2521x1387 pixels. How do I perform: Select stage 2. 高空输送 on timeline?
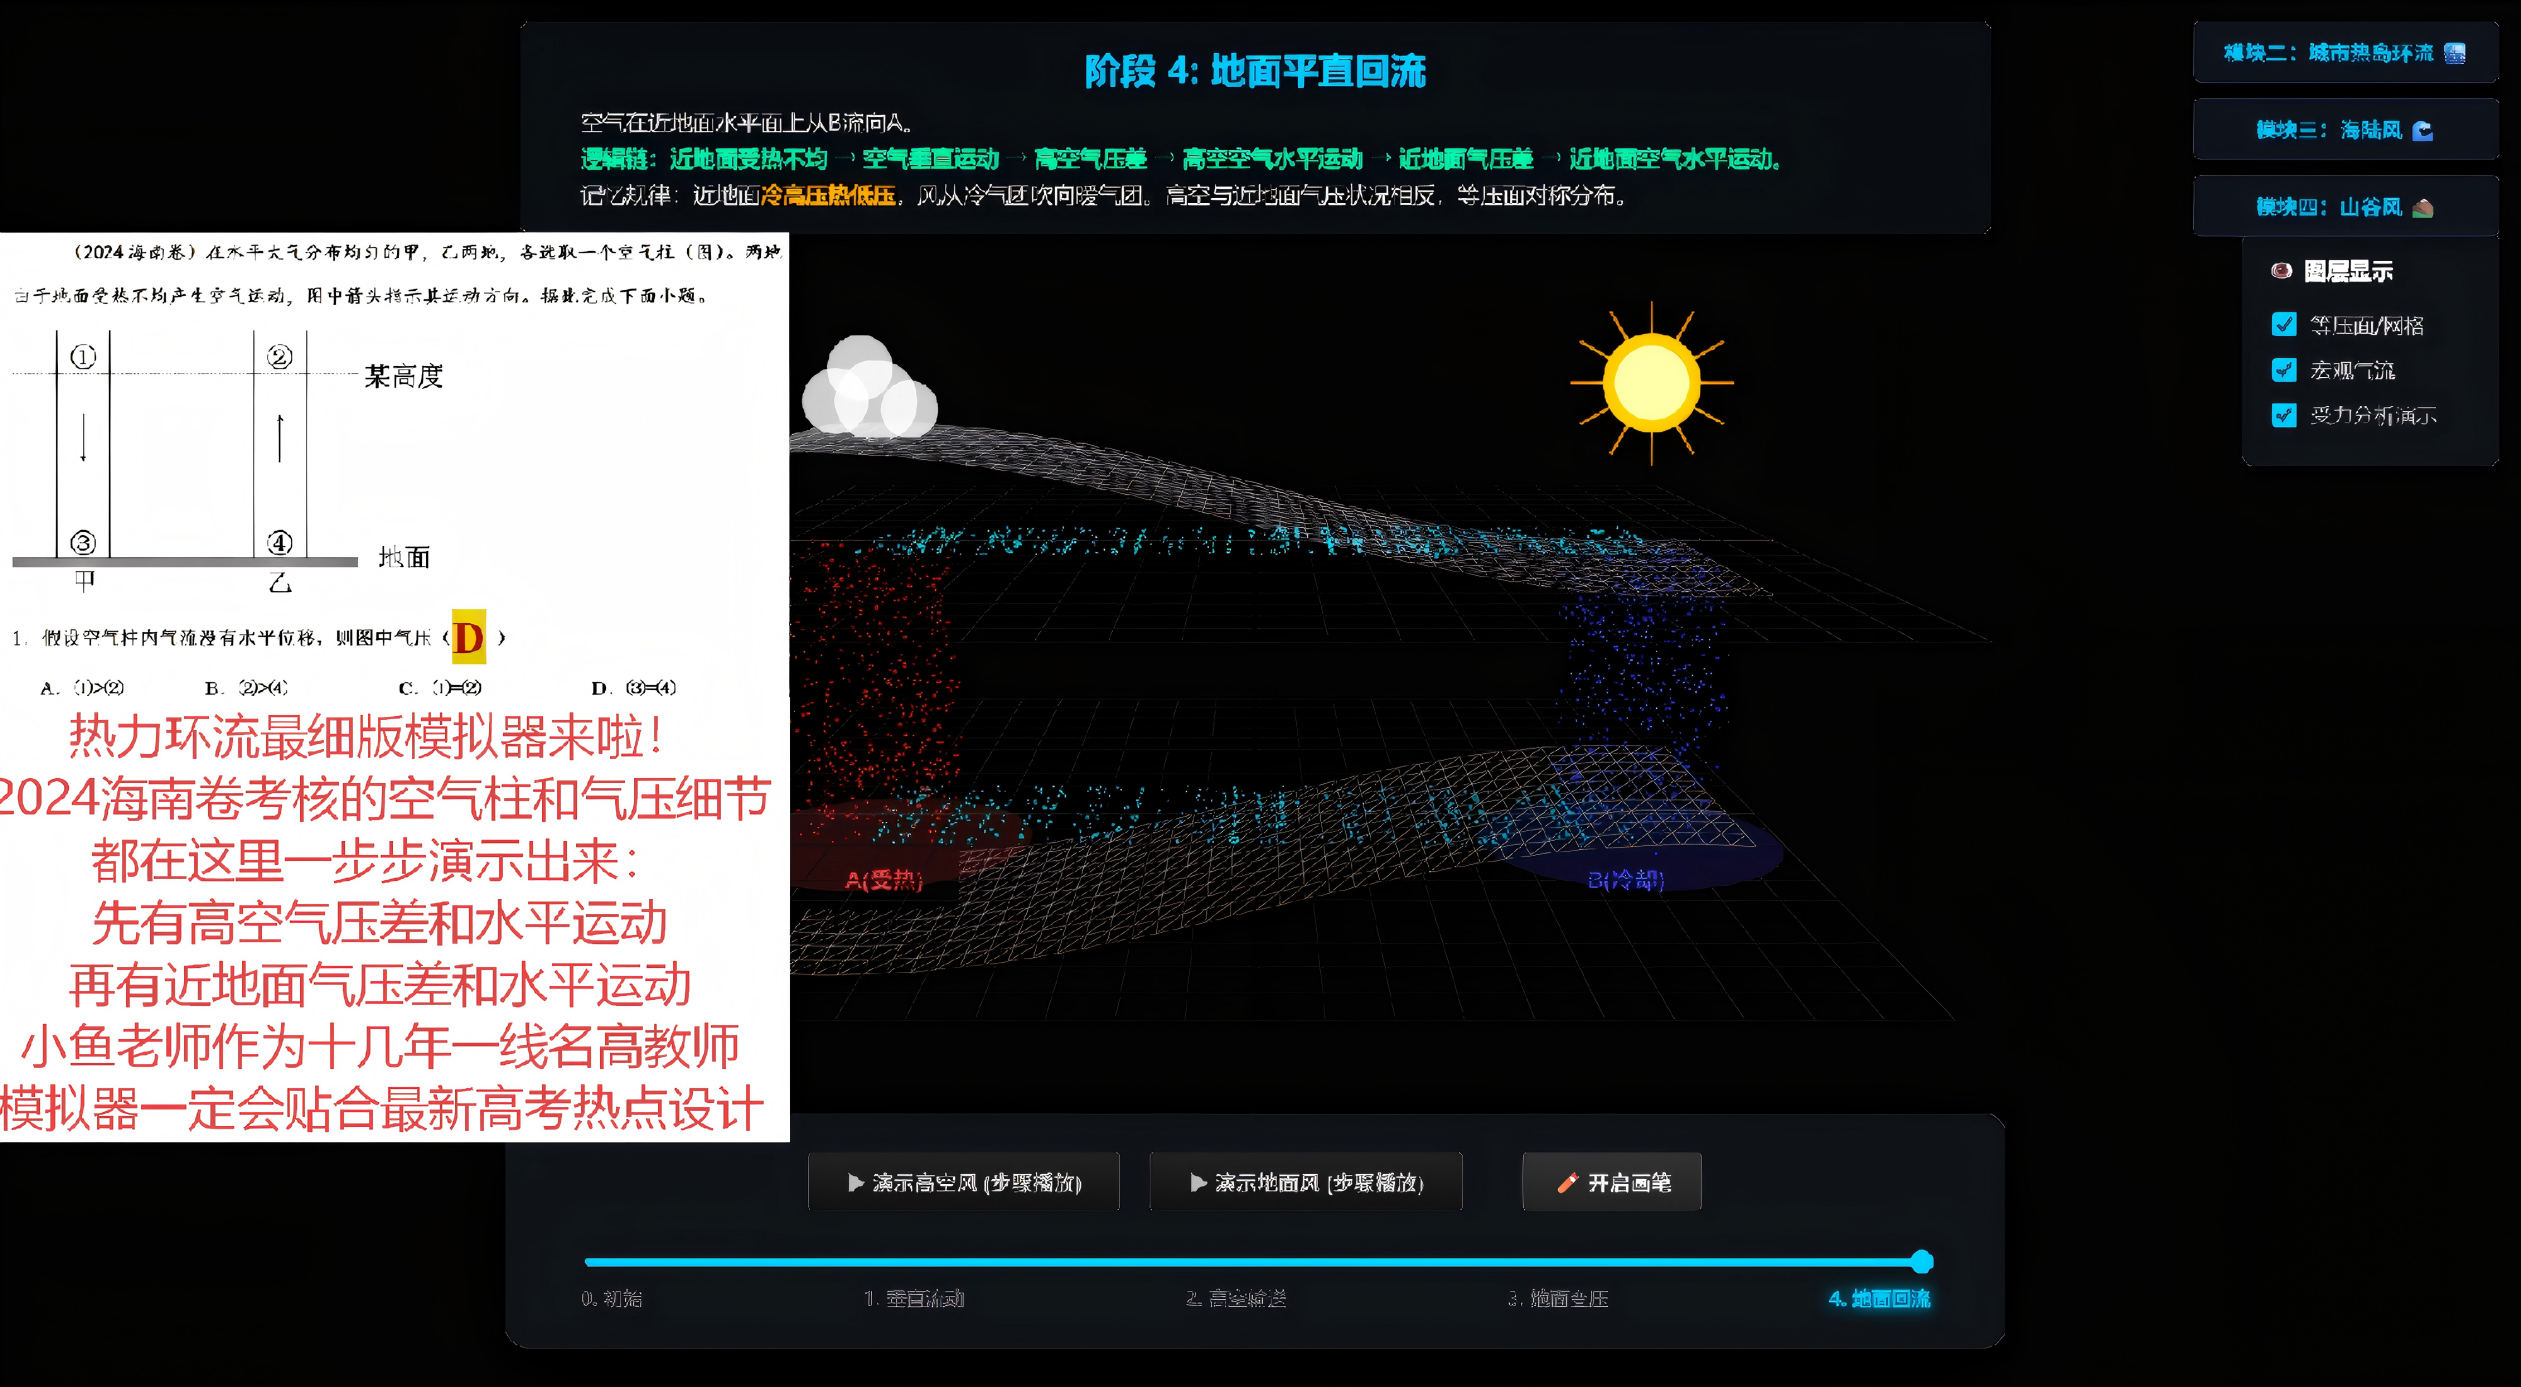point(1236,1299)
